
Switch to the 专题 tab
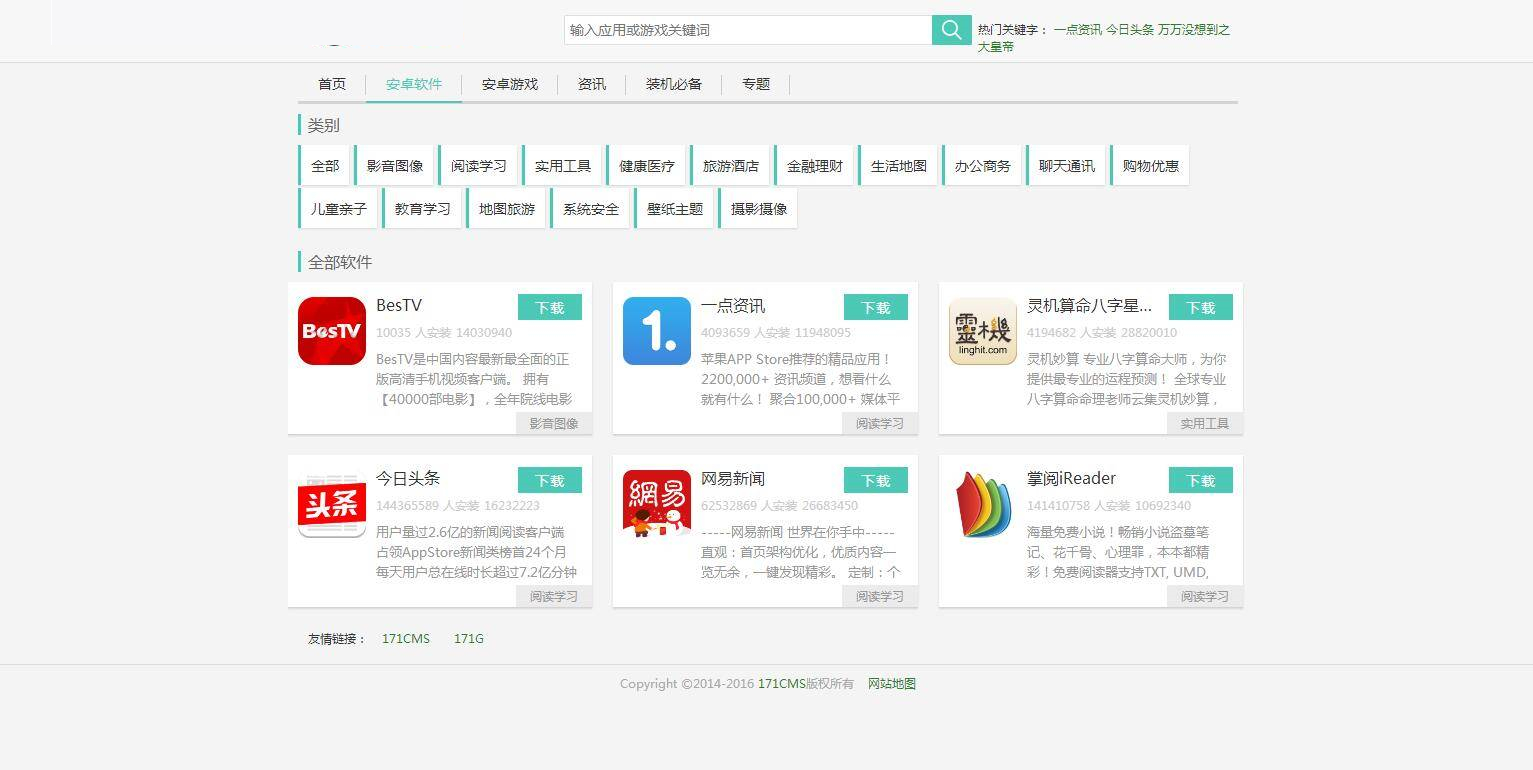755,84
